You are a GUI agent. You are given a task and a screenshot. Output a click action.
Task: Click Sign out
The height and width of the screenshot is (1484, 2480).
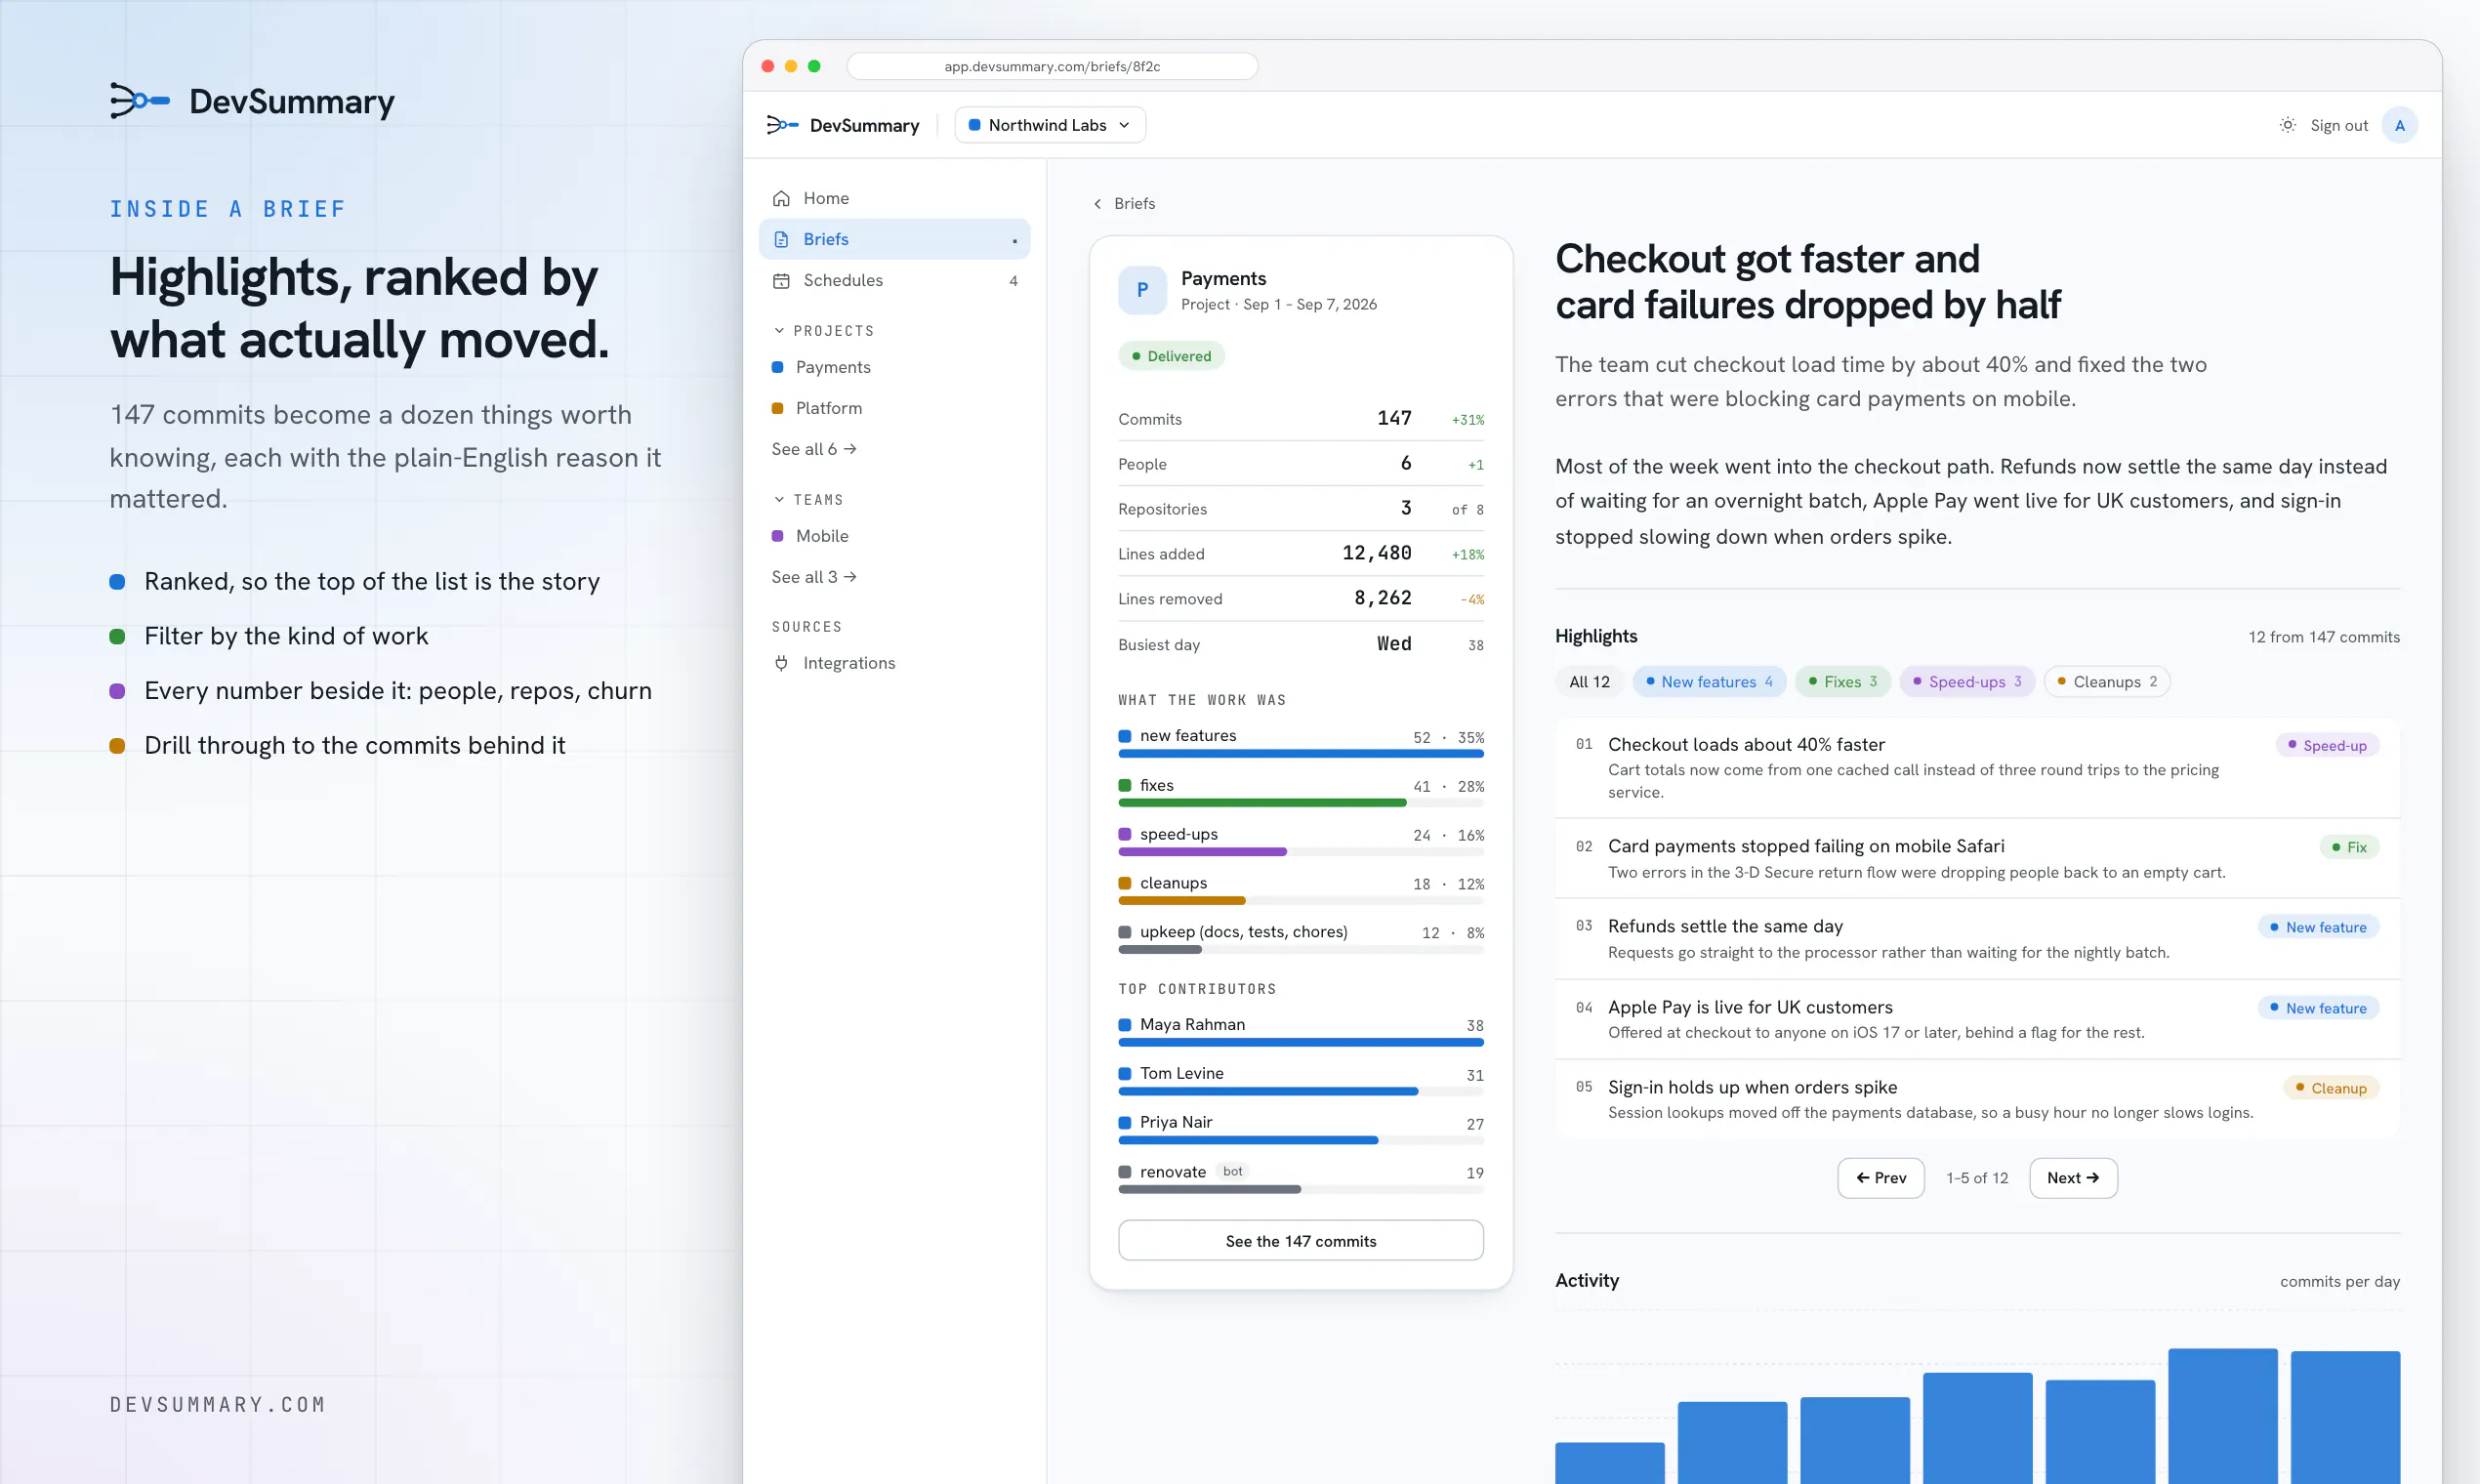click(x=2338, y=125)
